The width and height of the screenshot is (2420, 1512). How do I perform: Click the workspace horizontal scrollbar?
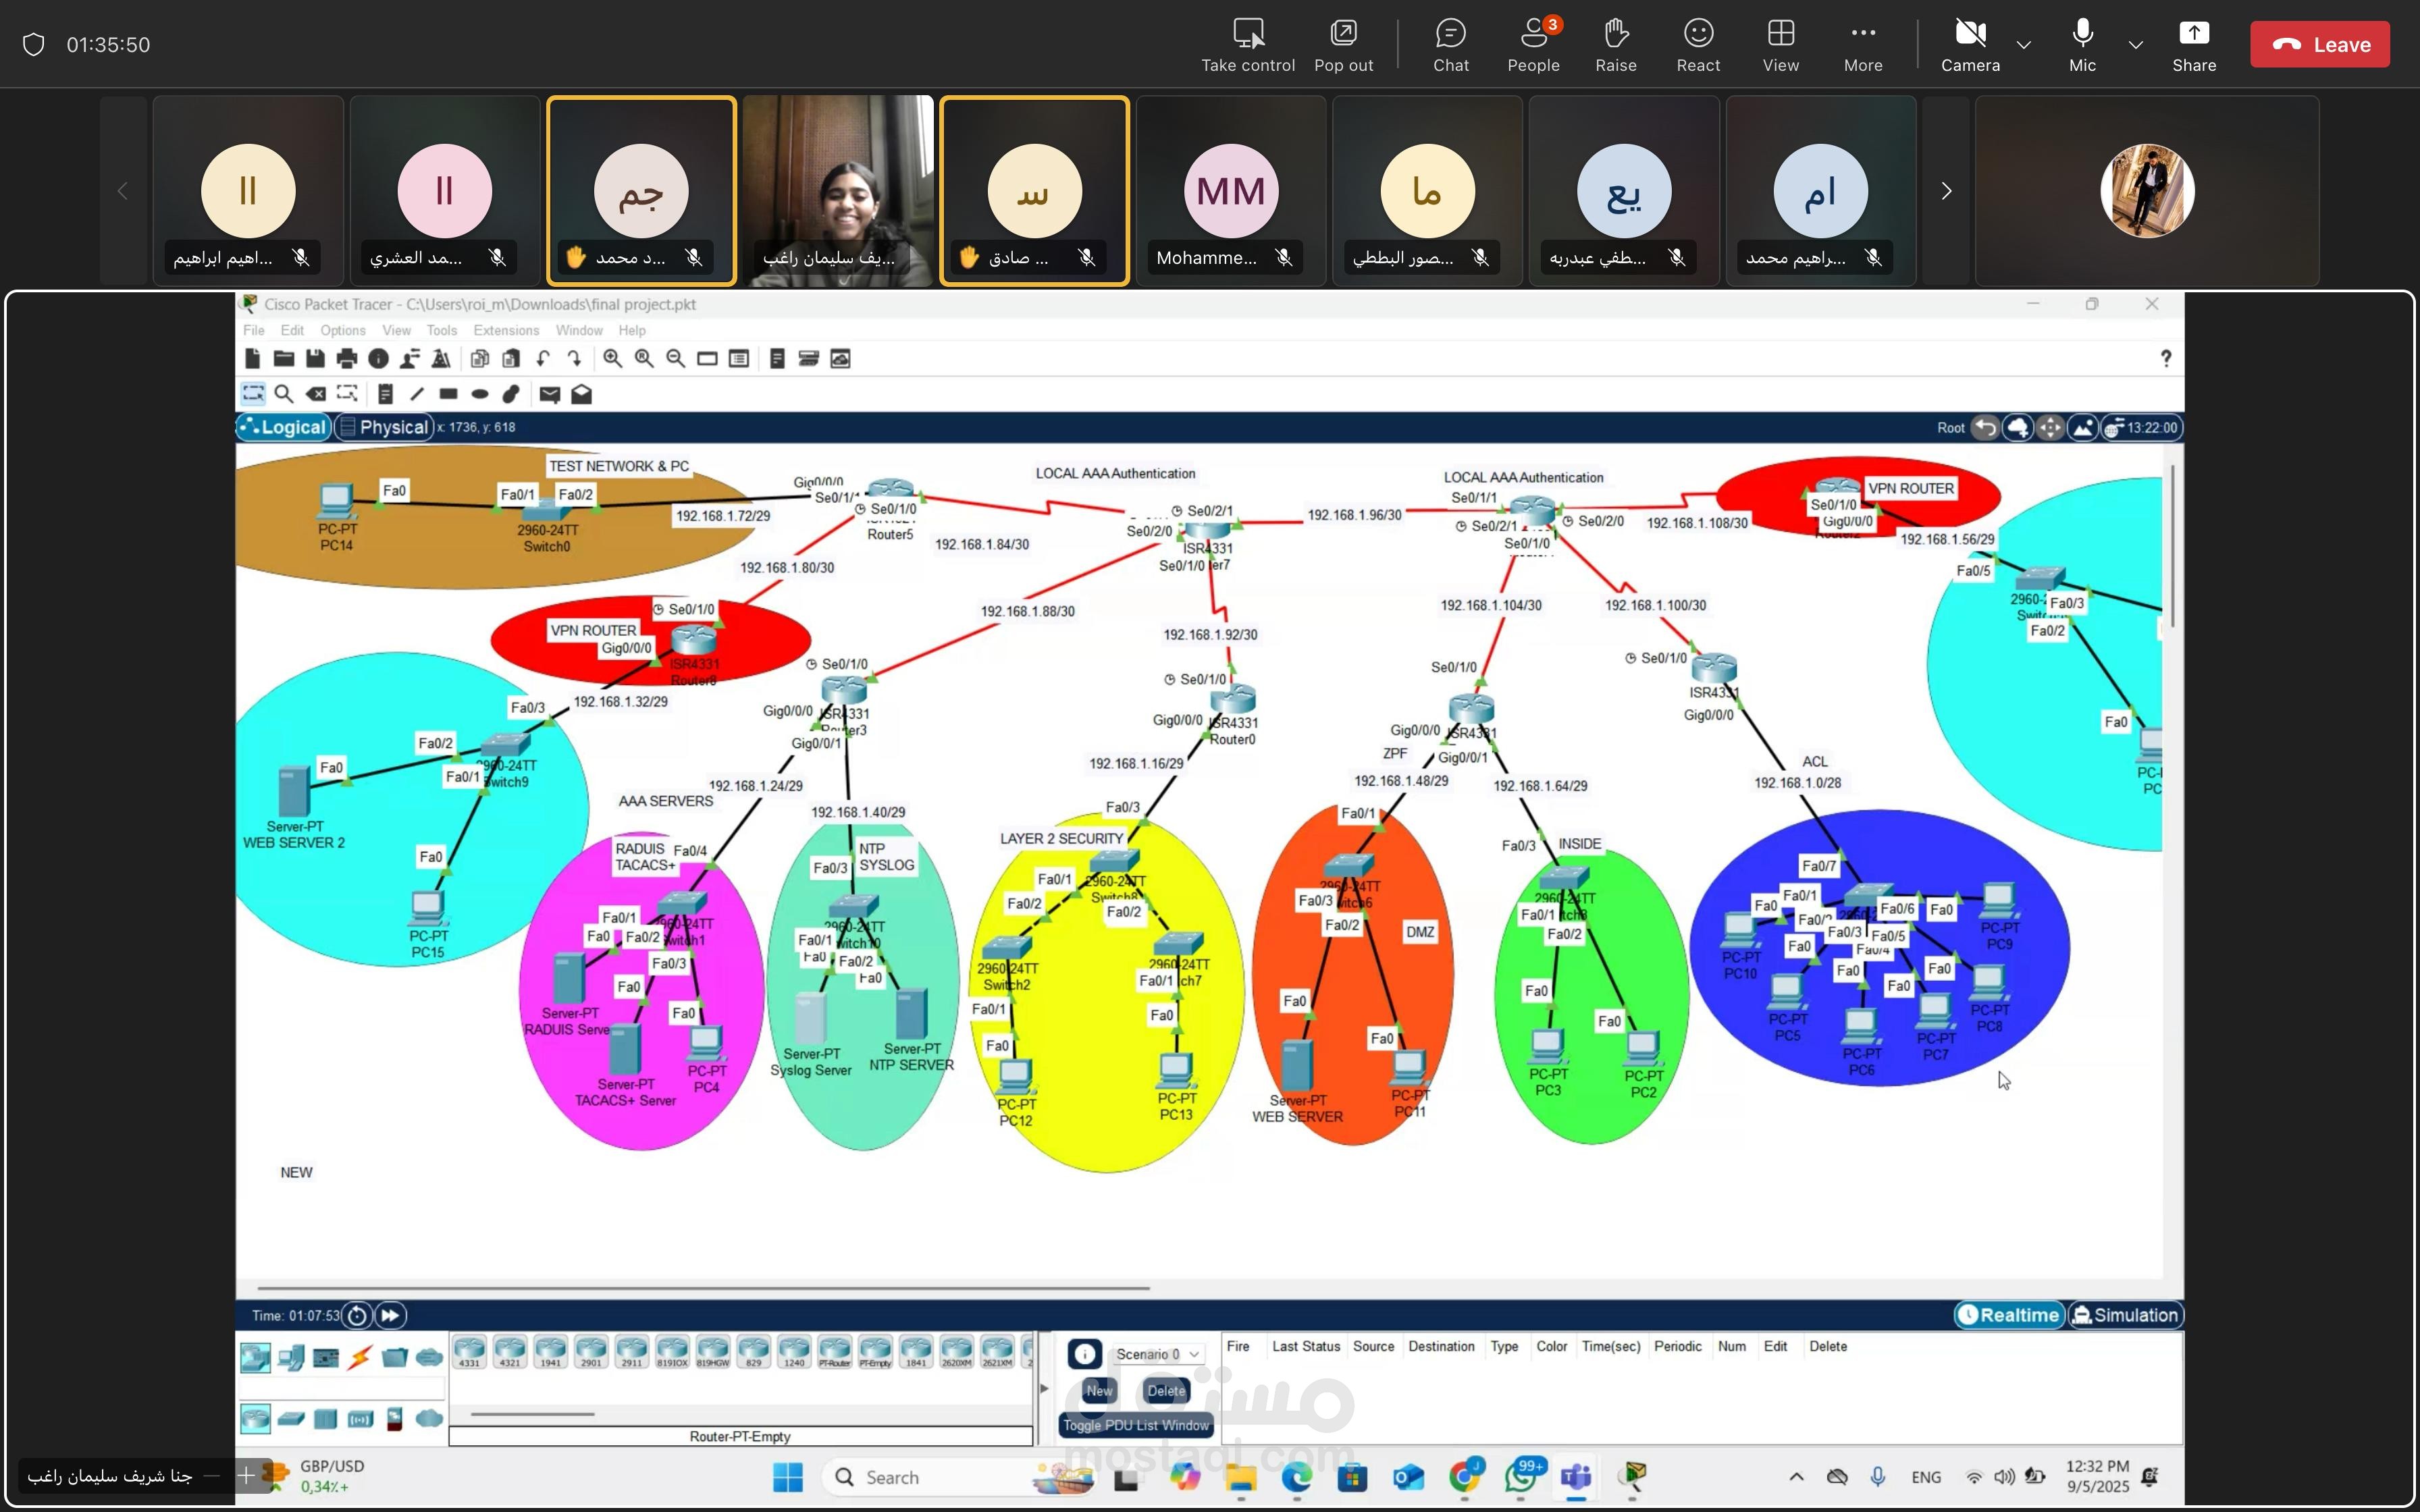(x=703, y=1288)
